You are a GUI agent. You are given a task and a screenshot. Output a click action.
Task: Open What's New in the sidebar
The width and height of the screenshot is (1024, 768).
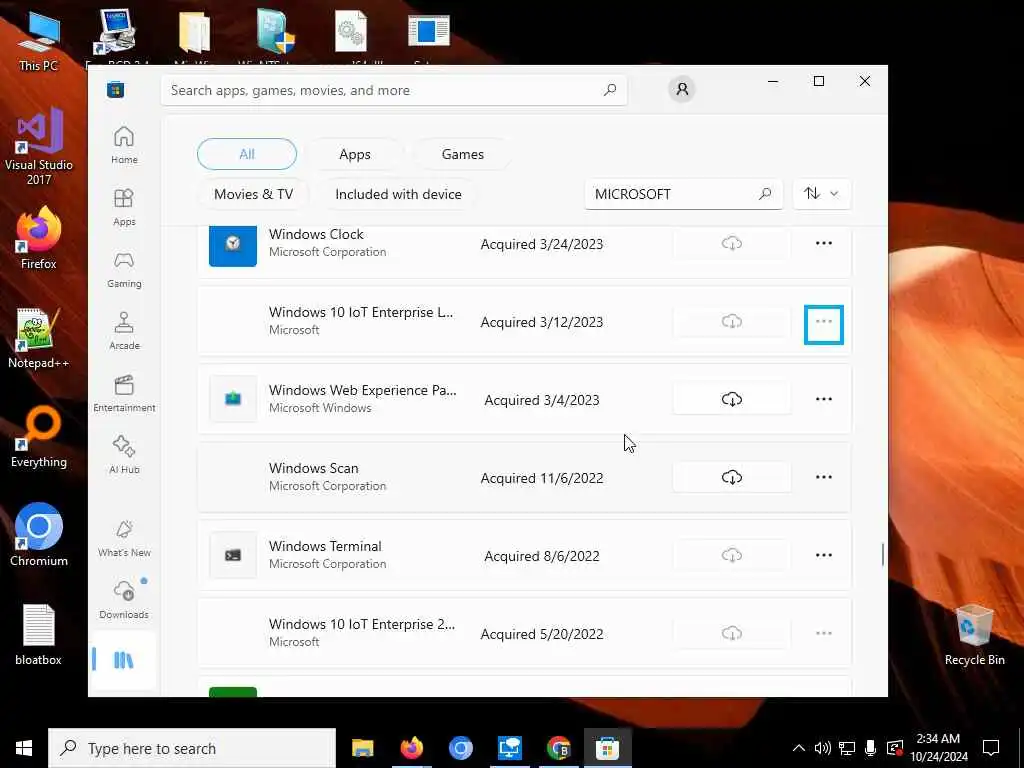tap(124, 538)
